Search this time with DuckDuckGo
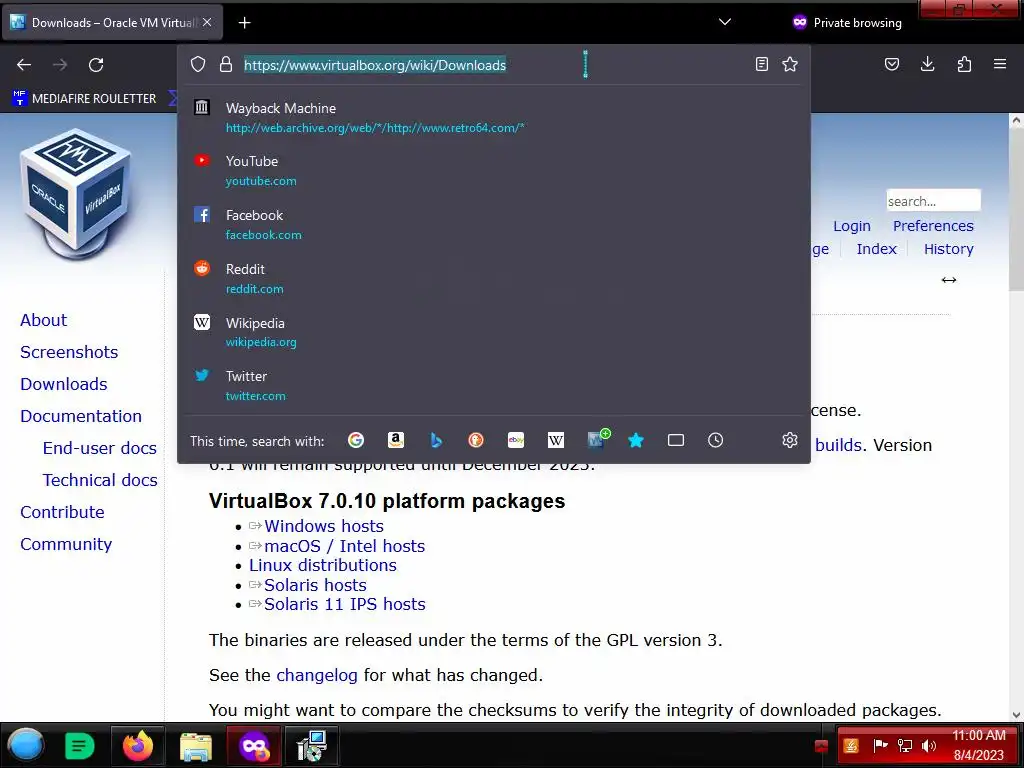The width and height of the screenshot is (1024, 768). pyautogui.click(x=476, y=440)
